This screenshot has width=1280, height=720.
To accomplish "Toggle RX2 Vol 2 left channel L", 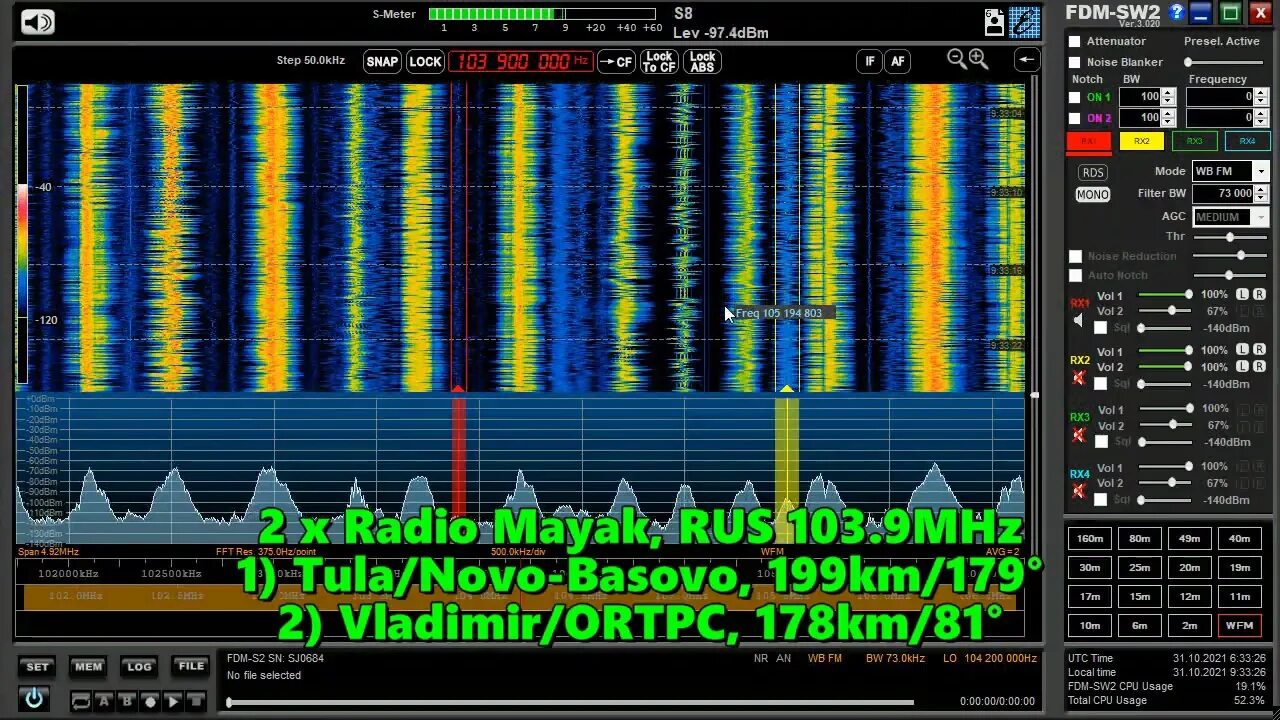I will [1242, 366].
